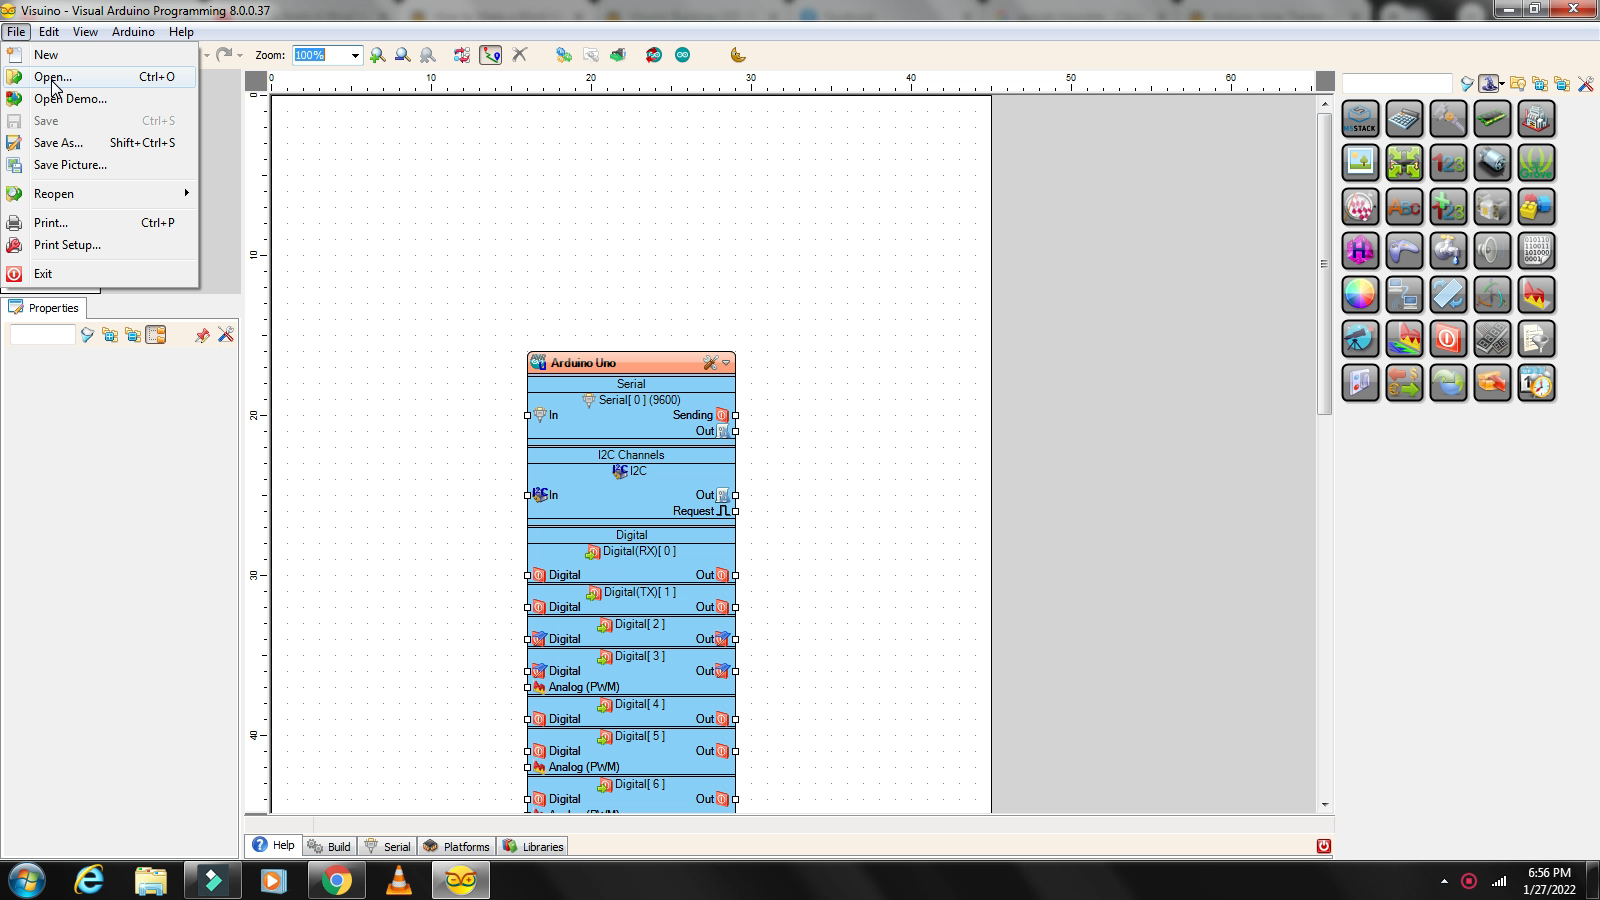The height and width of the screenshot is (900, 1600).
Task: Click the disconnect wires scissors tool
Action: (x=518, y=55)
